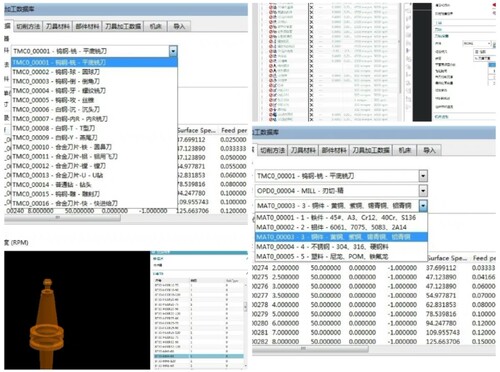
Task: Open 刀具加工数据 tab in panel with MAT0 list
Action: (371, 150)
